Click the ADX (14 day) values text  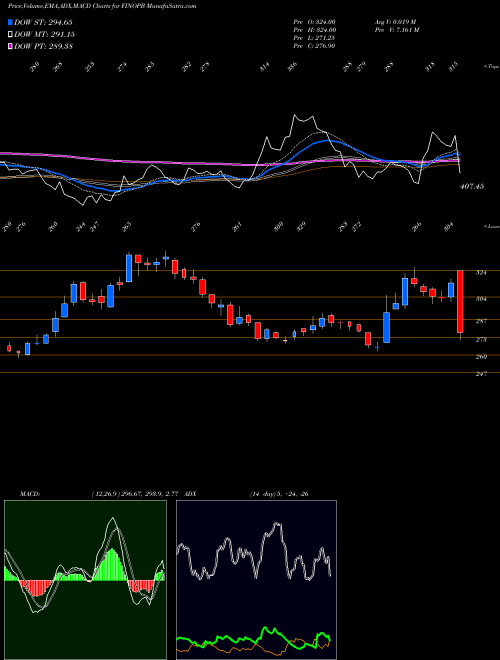point(279,494)
